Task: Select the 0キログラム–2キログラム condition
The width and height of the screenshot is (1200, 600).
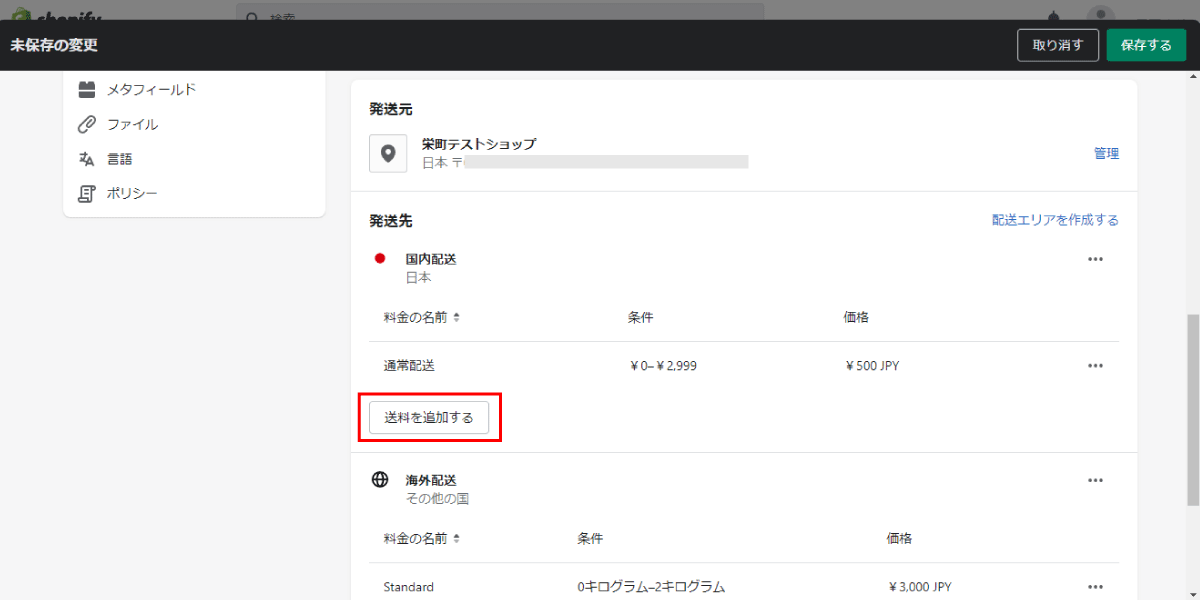Action: (651, 587)
